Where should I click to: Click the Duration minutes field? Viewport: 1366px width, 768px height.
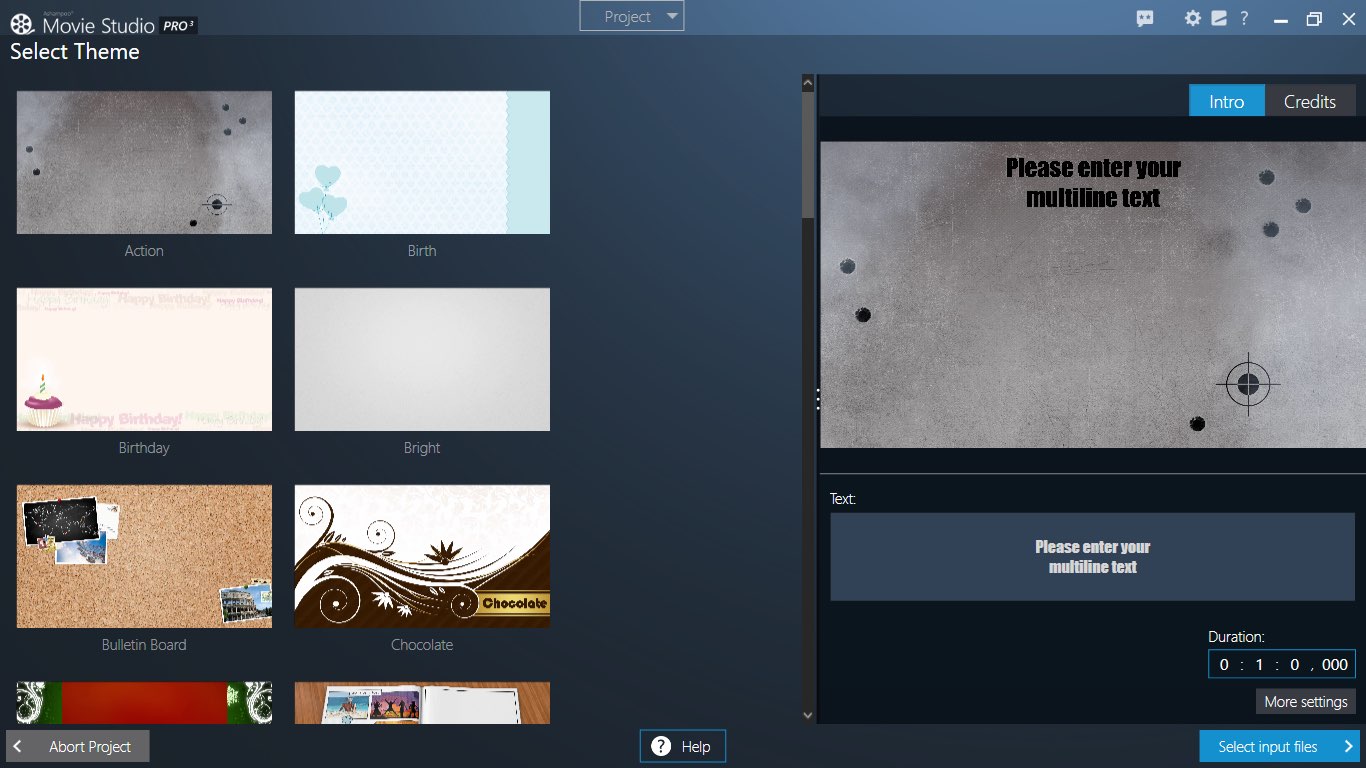click(1260, 665)
